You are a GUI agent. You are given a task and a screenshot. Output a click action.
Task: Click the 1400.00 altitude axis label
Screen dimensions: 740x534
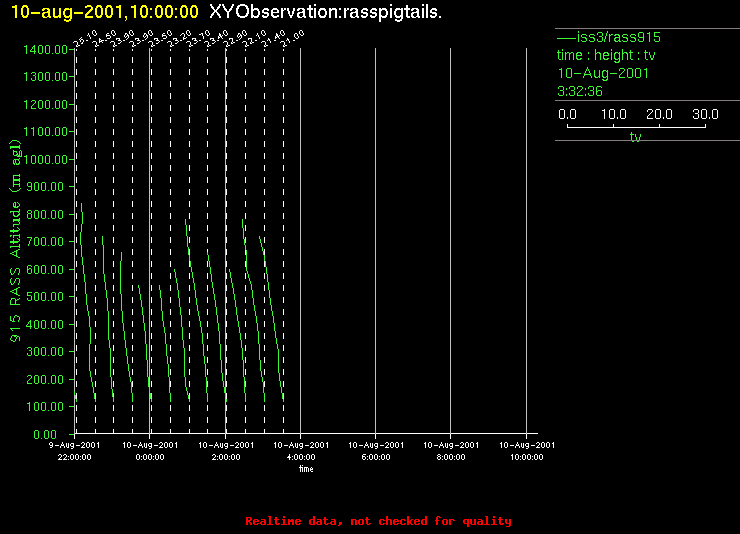pyautogui.click(x=45, y=50)
